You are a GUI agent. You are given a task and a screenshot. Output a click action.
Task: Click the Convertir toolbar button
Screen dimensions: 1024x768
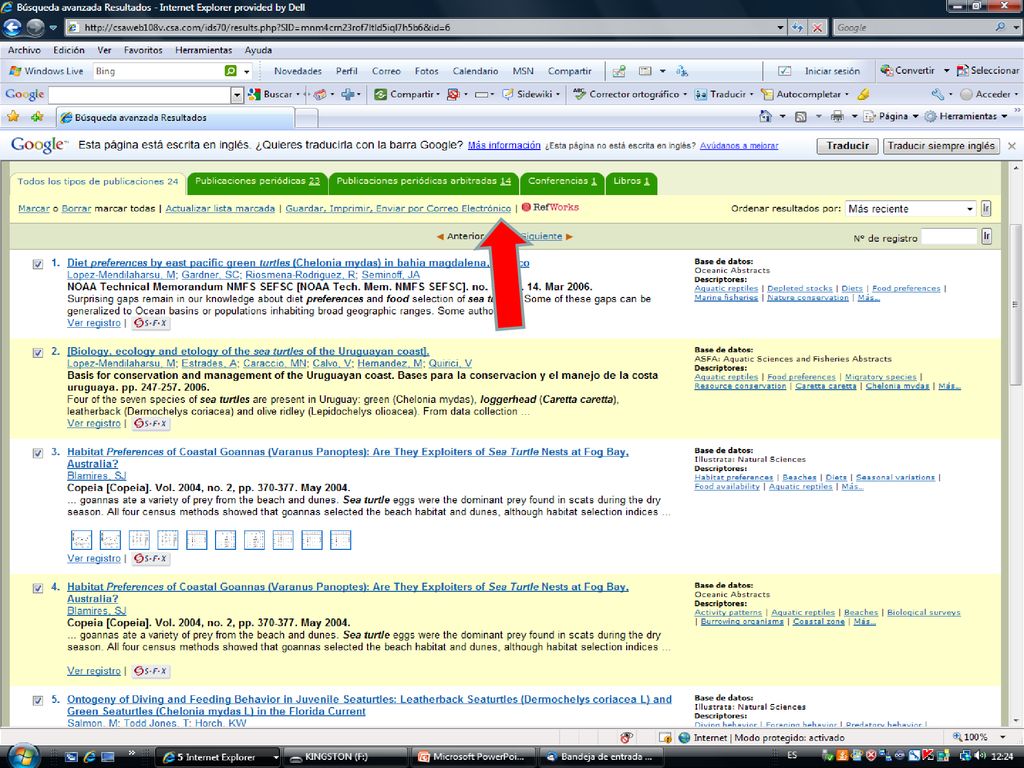tap(907, 70)
